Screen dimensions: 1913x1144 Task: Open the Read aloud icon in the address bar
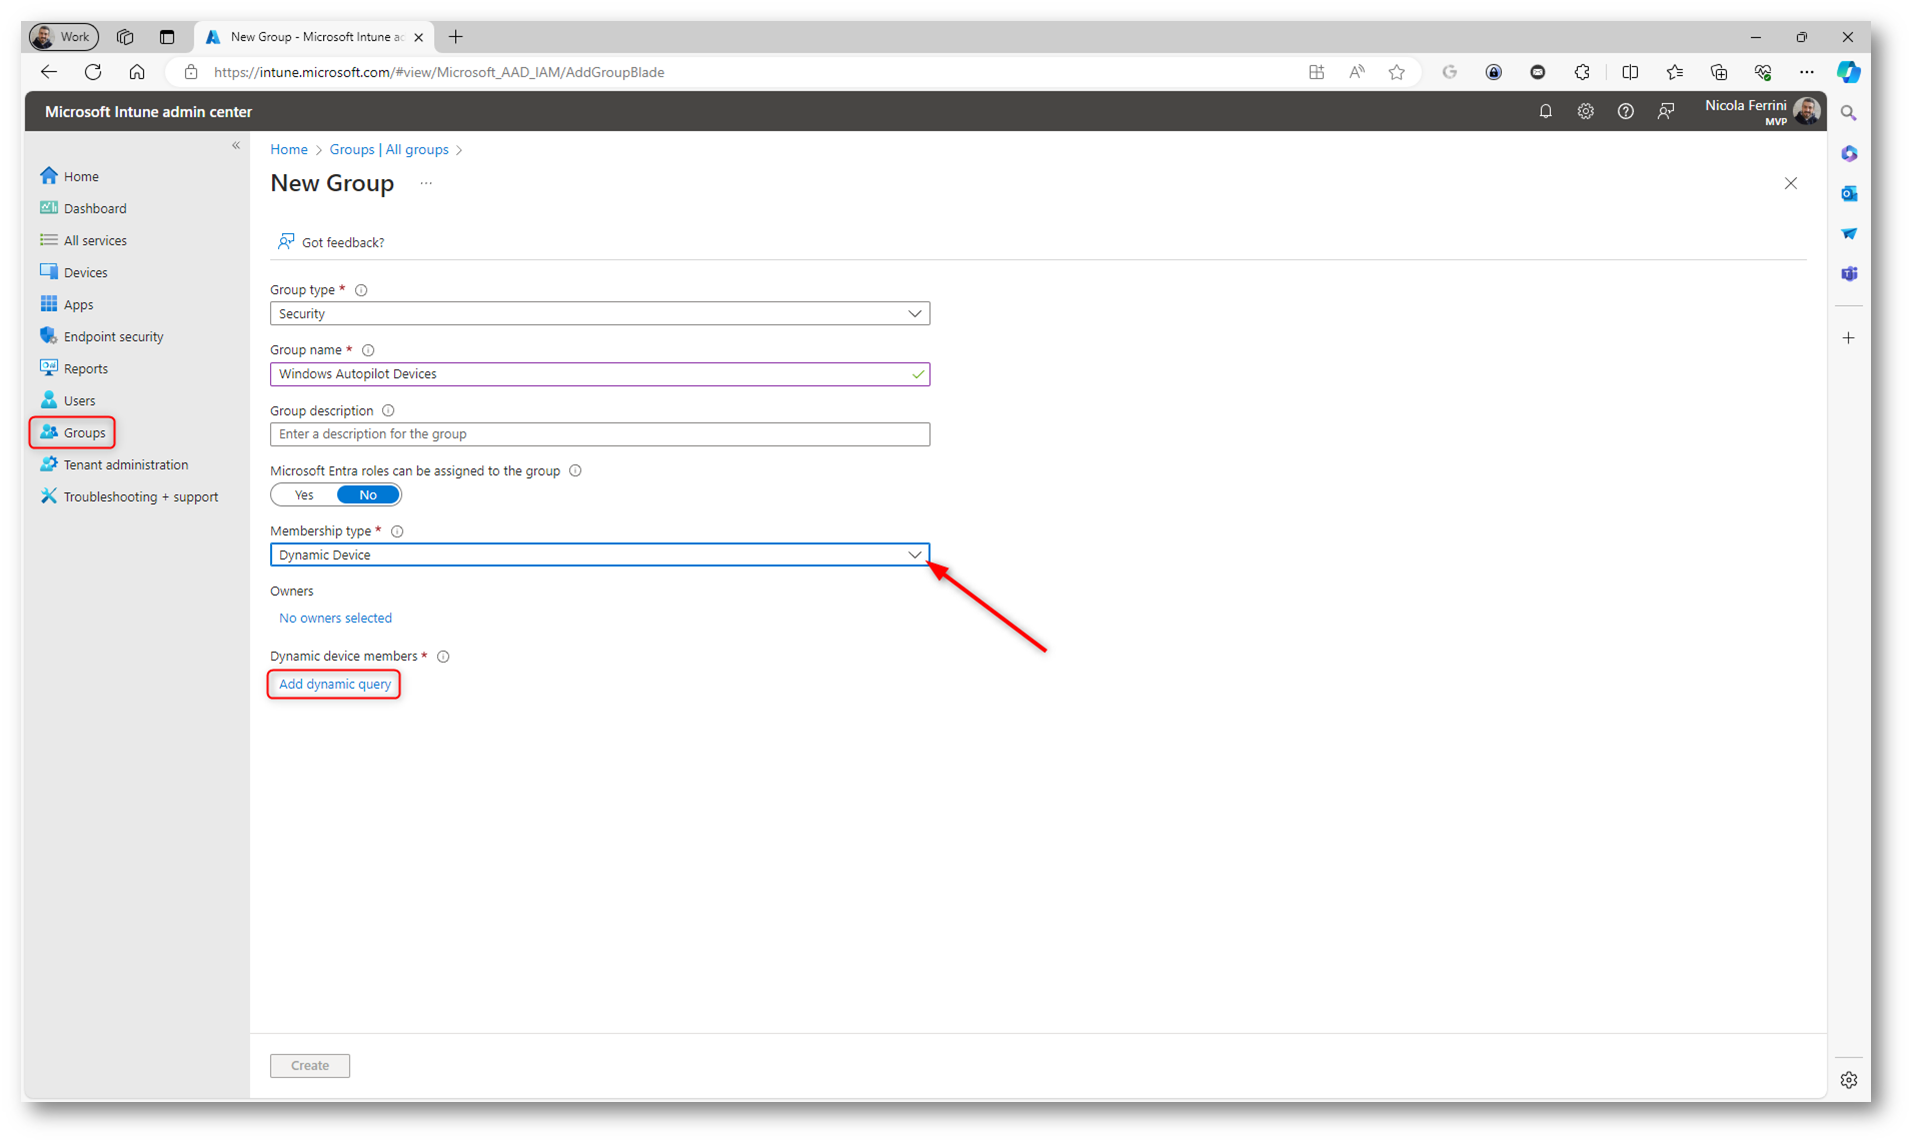pos(1356,72)
